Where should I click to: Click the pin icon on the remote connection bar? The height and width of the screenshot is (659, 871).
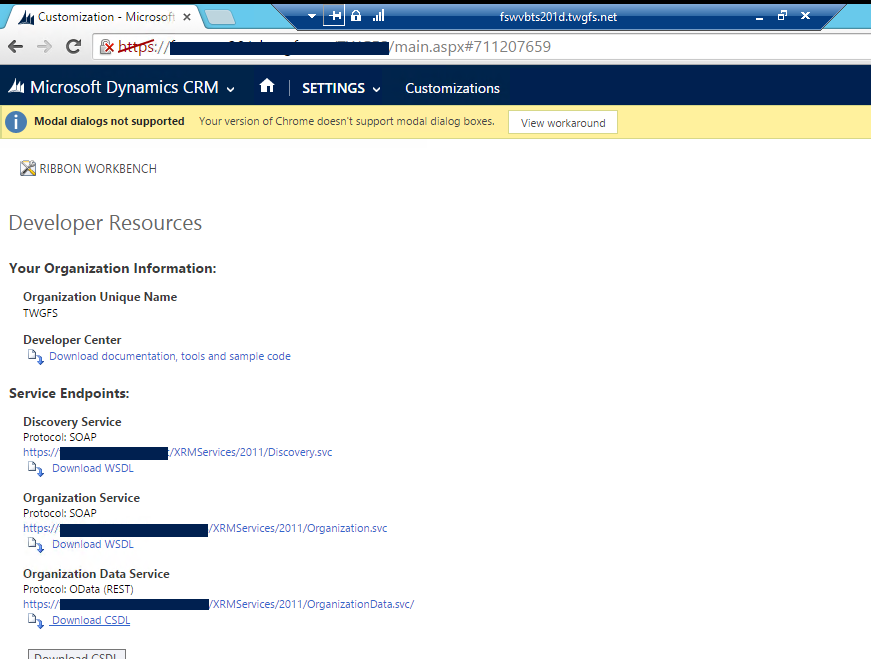(334, 16)
